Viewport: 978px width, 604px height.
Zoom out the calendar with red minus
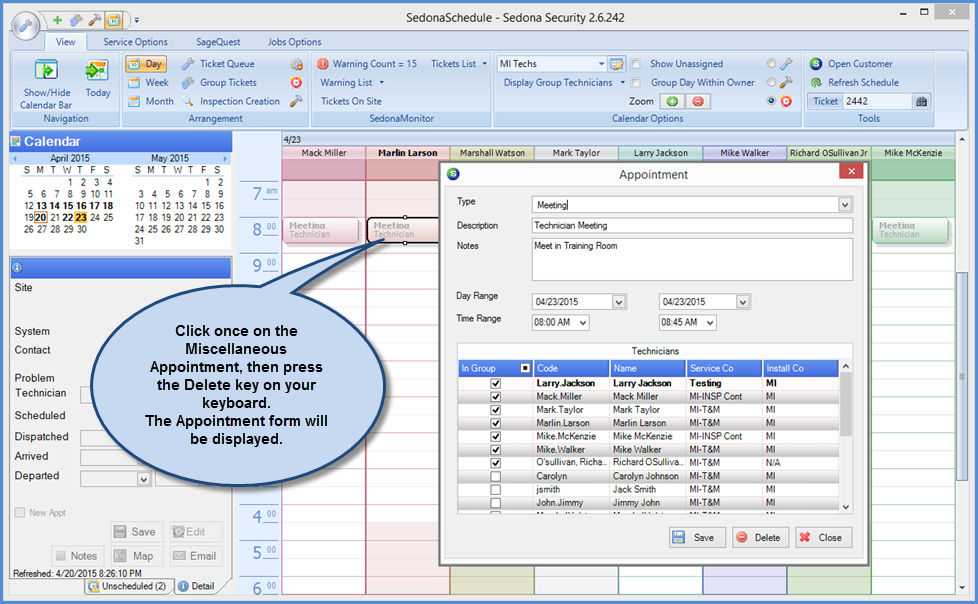pyautogui.click(x=698, y=101)
